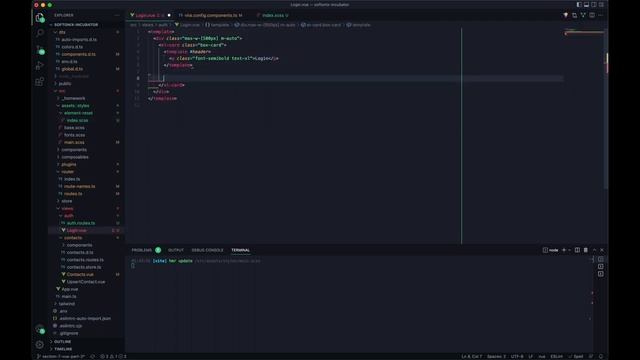Maximize the panel with chevron up

(x=594, y=250)
